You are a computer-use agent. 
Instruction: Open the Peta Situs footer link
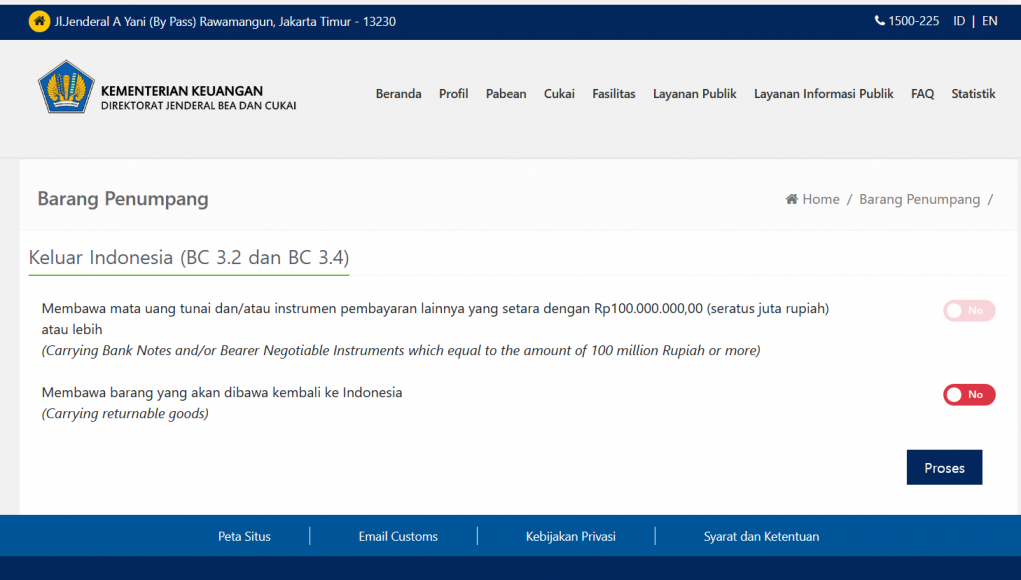pyautogui.click(x=244, y=537)
